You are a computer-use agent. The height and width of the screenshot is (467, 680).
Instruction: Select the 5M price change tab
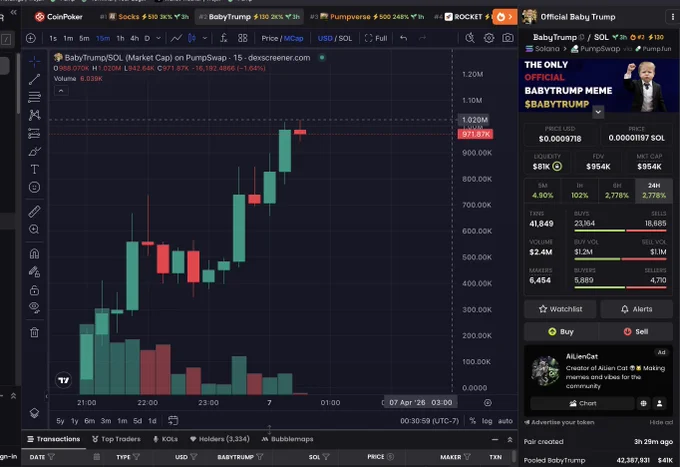[x=543, y=191]
